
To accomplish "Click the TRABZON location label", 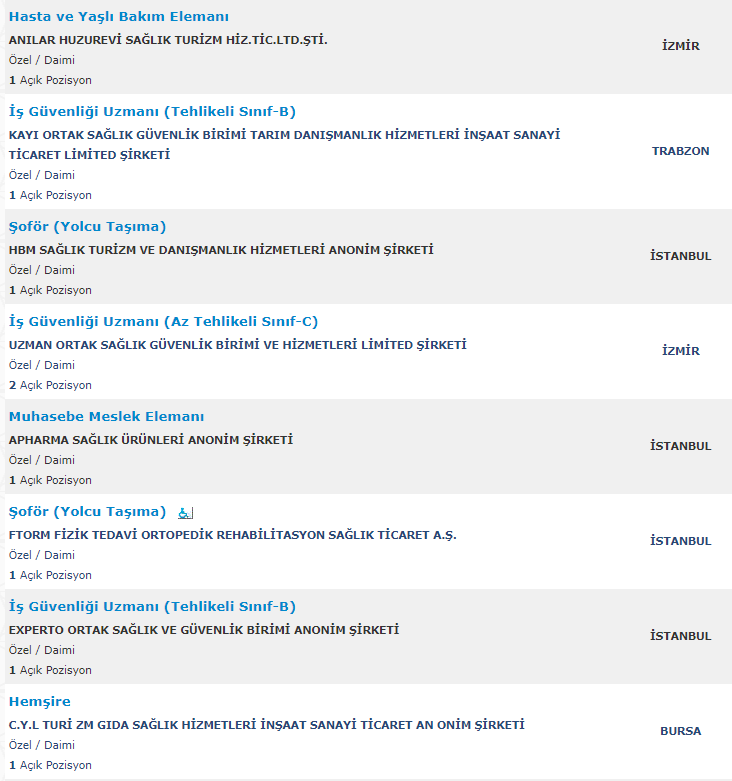I will [x=680, y=151].
